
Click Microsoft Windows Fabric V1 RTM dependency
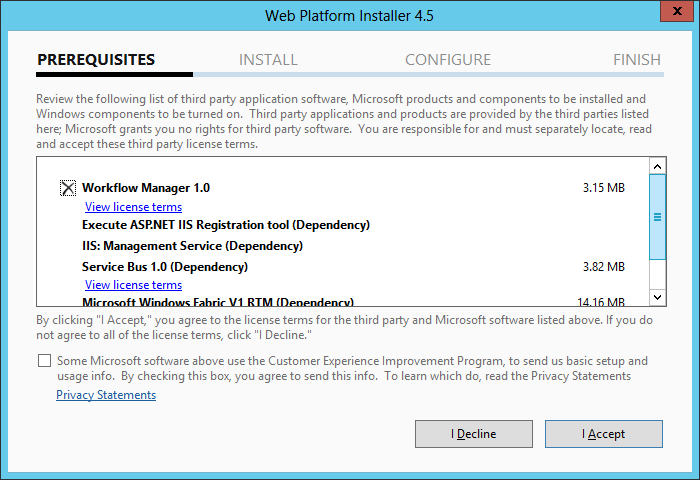pyautogui.click(x=218, y=301)
